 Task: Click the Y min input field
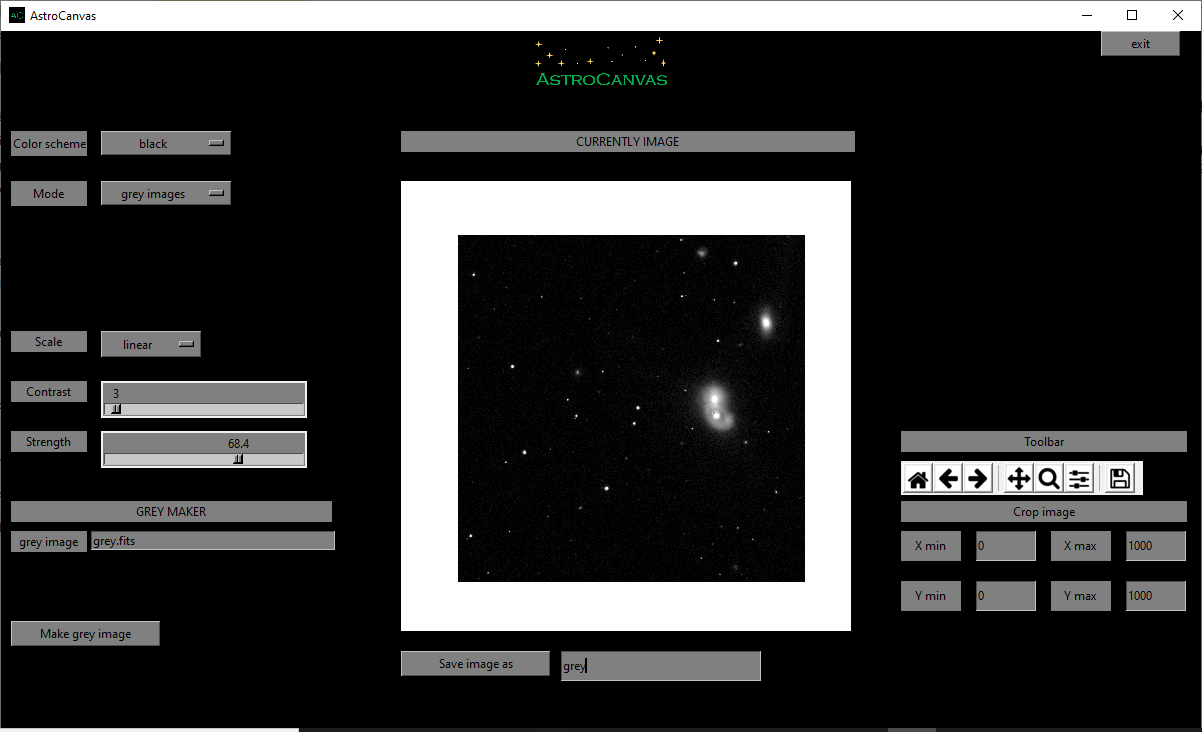[1006, 596]
